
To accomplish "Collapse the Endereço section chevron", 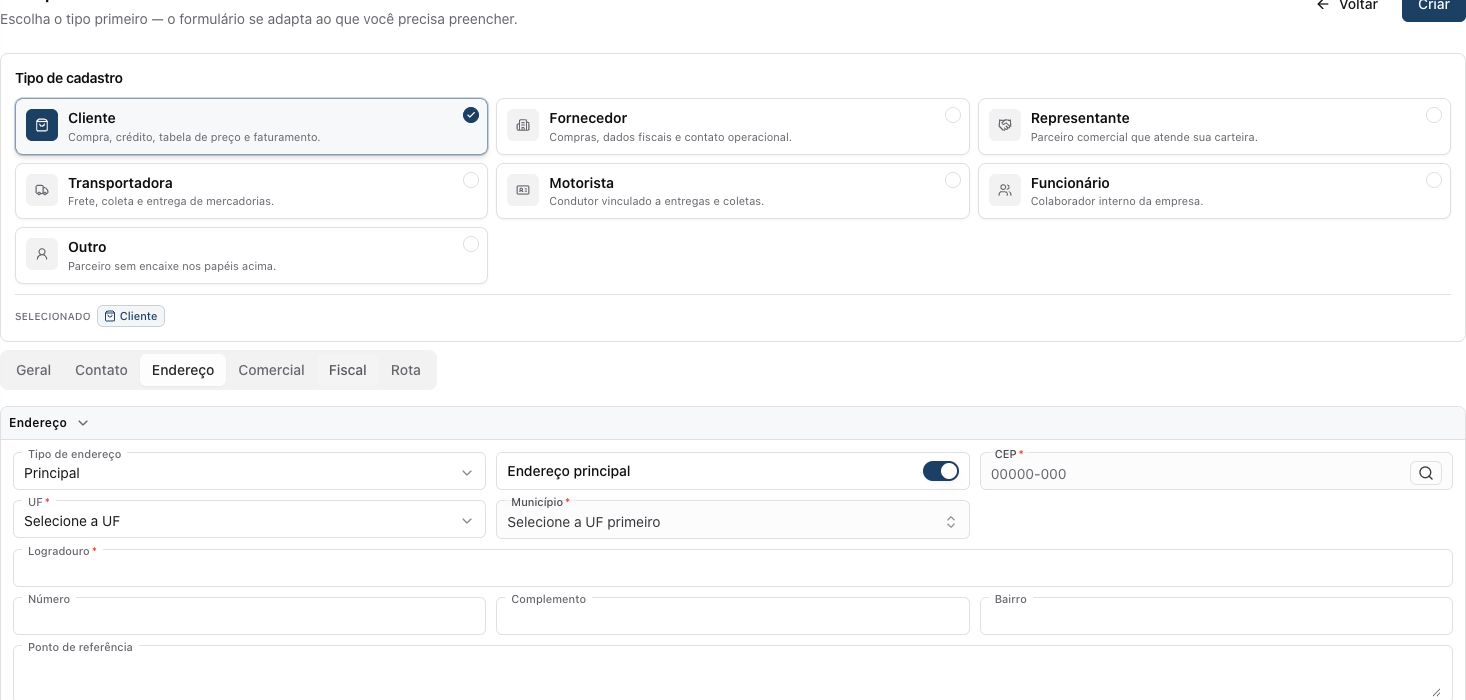I will (83, 423).
